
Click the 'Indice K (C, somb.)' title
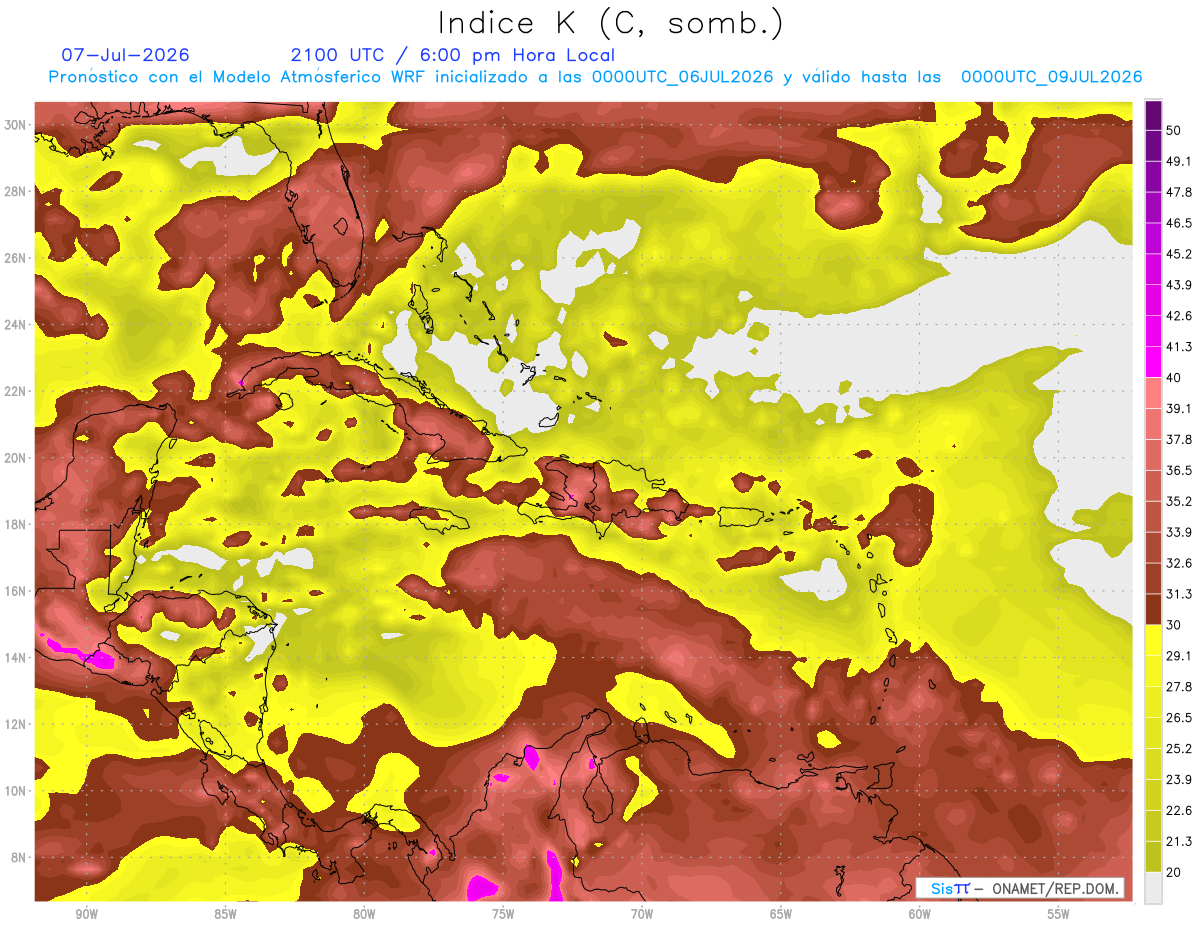(x=610, y=24)
